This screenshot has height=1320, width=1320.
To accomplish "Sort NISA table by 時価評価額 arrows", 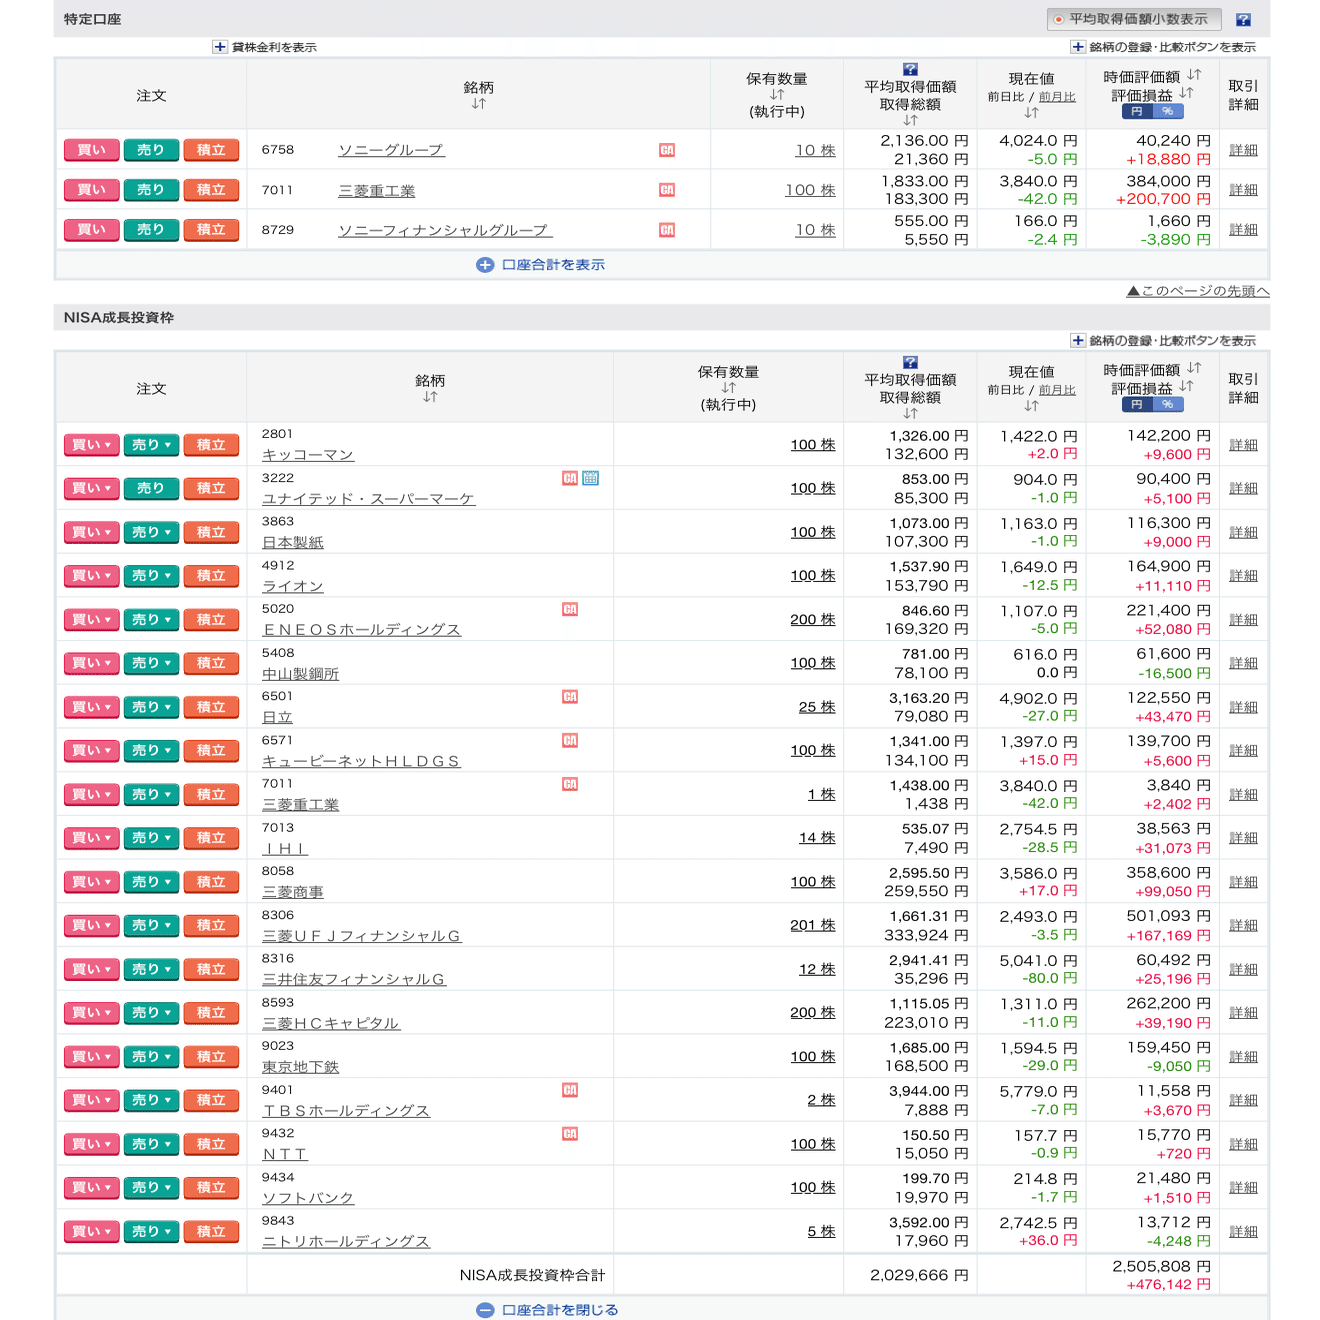I will click(1194, 368).
